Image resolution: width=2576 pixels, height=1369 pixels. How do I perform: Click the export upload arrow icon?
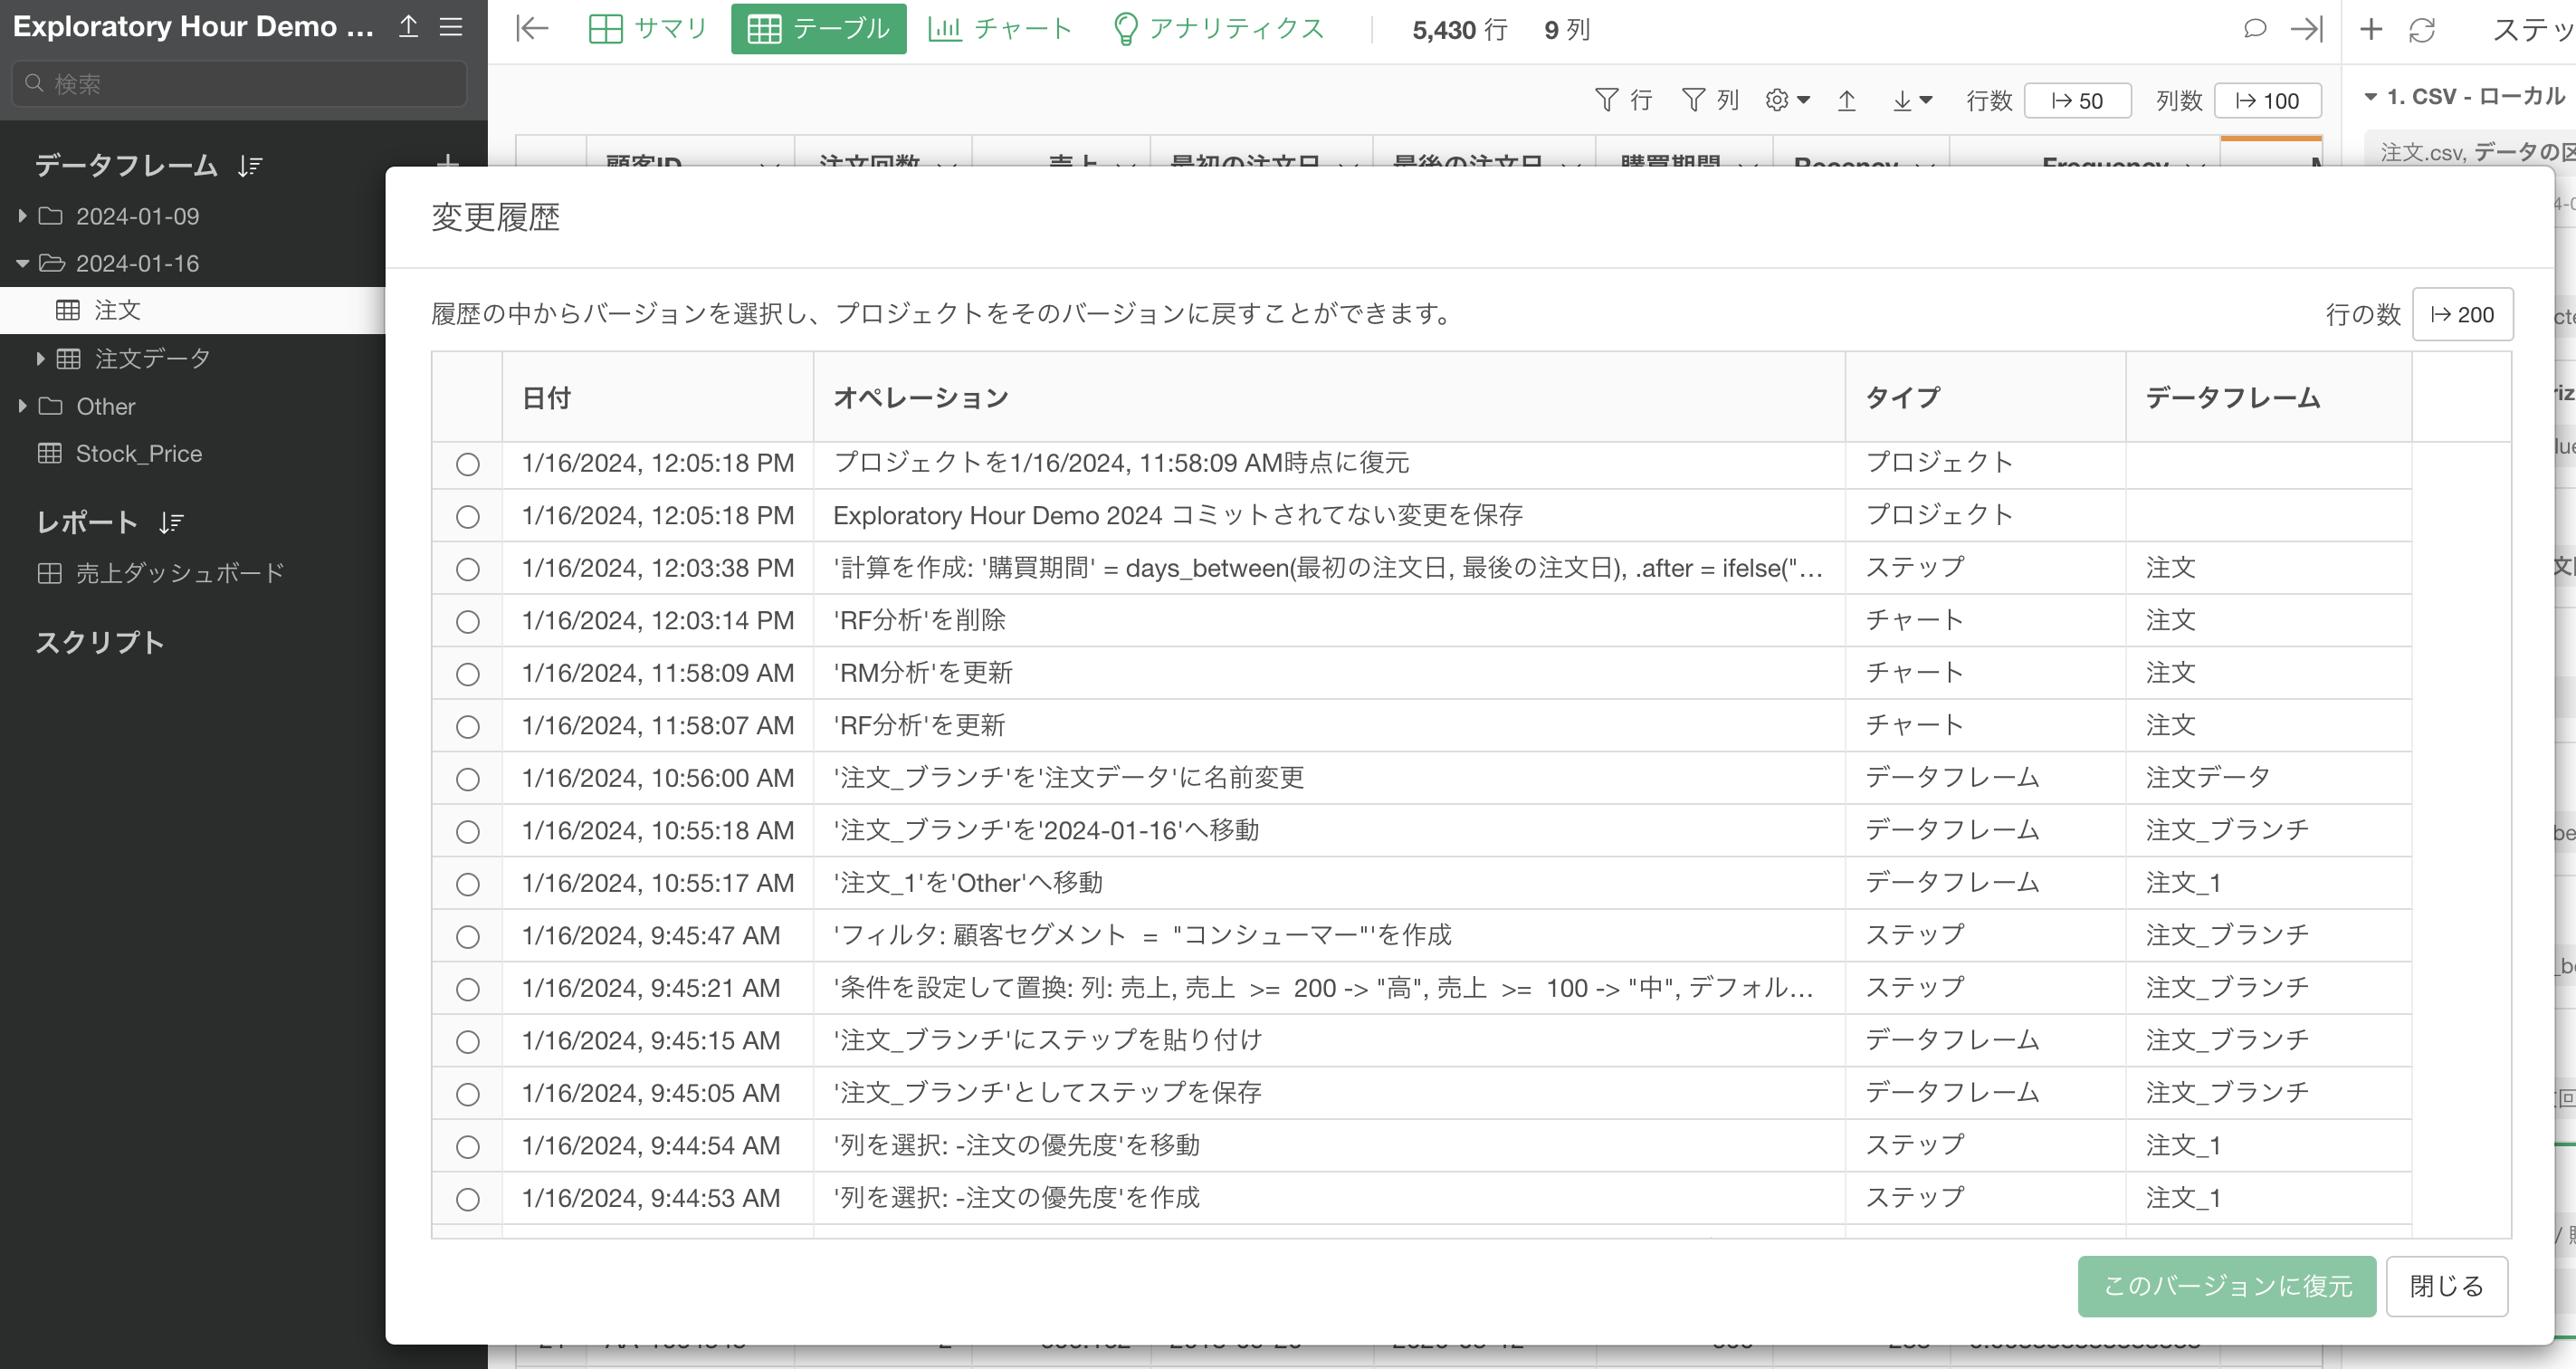pos(1846,100)
